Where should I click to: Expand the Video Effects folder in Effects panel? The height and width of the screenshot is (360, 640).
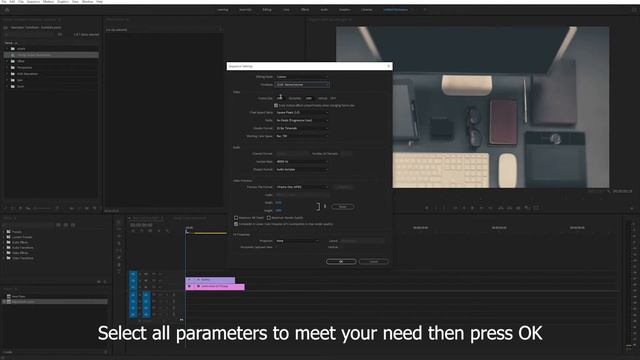(x=5, y=253)
